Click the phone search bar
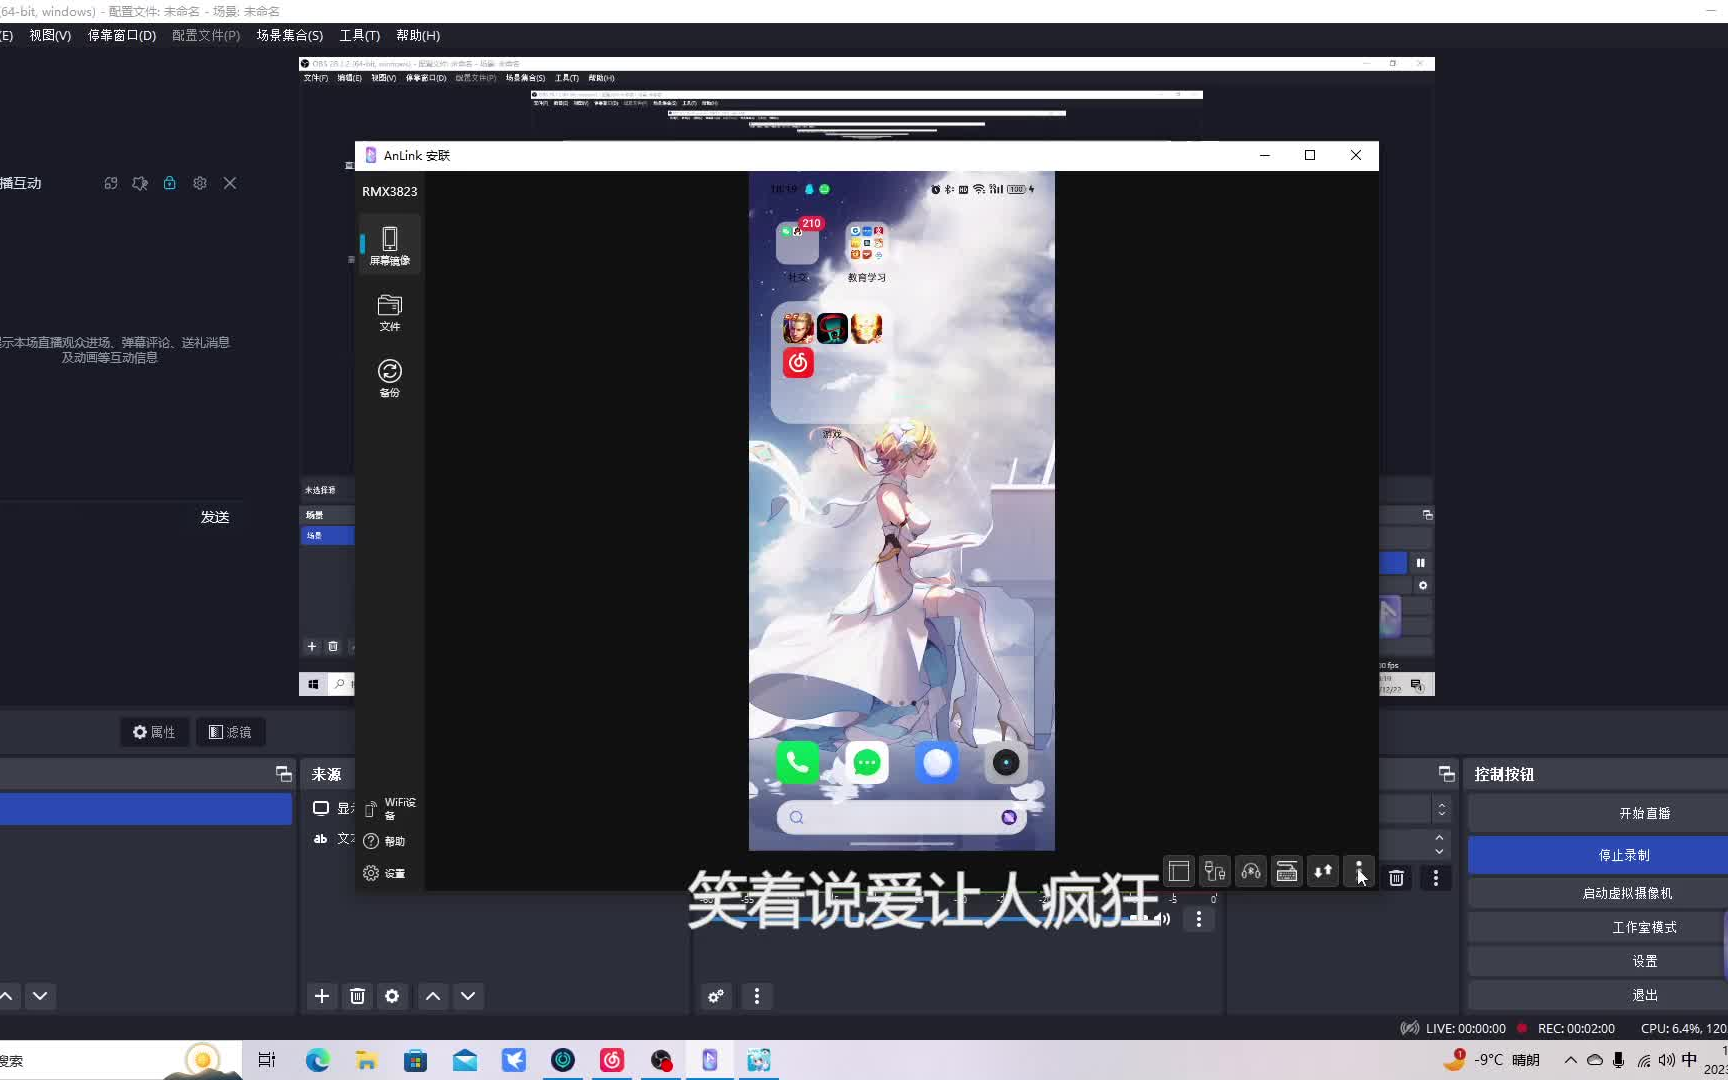Screen dimensions: 1728x1080 click(901, 817)
